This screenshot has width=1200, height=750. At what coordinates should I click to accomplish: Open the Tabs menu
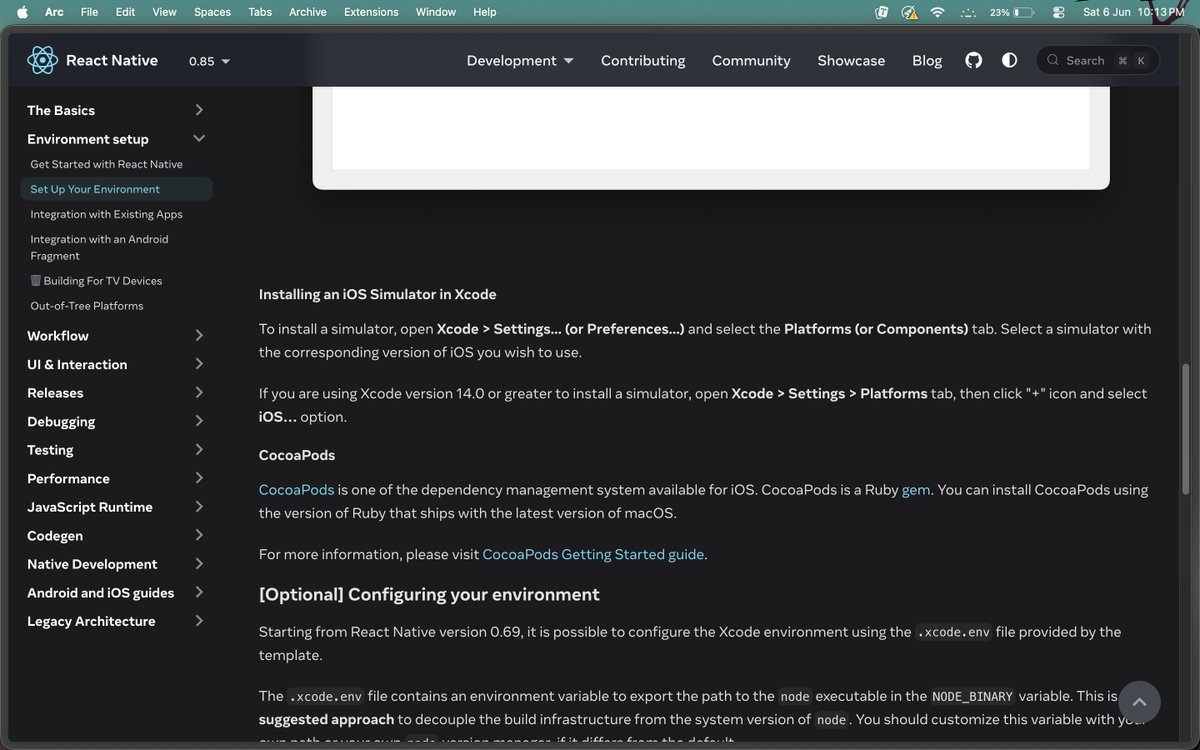(260, 12)
